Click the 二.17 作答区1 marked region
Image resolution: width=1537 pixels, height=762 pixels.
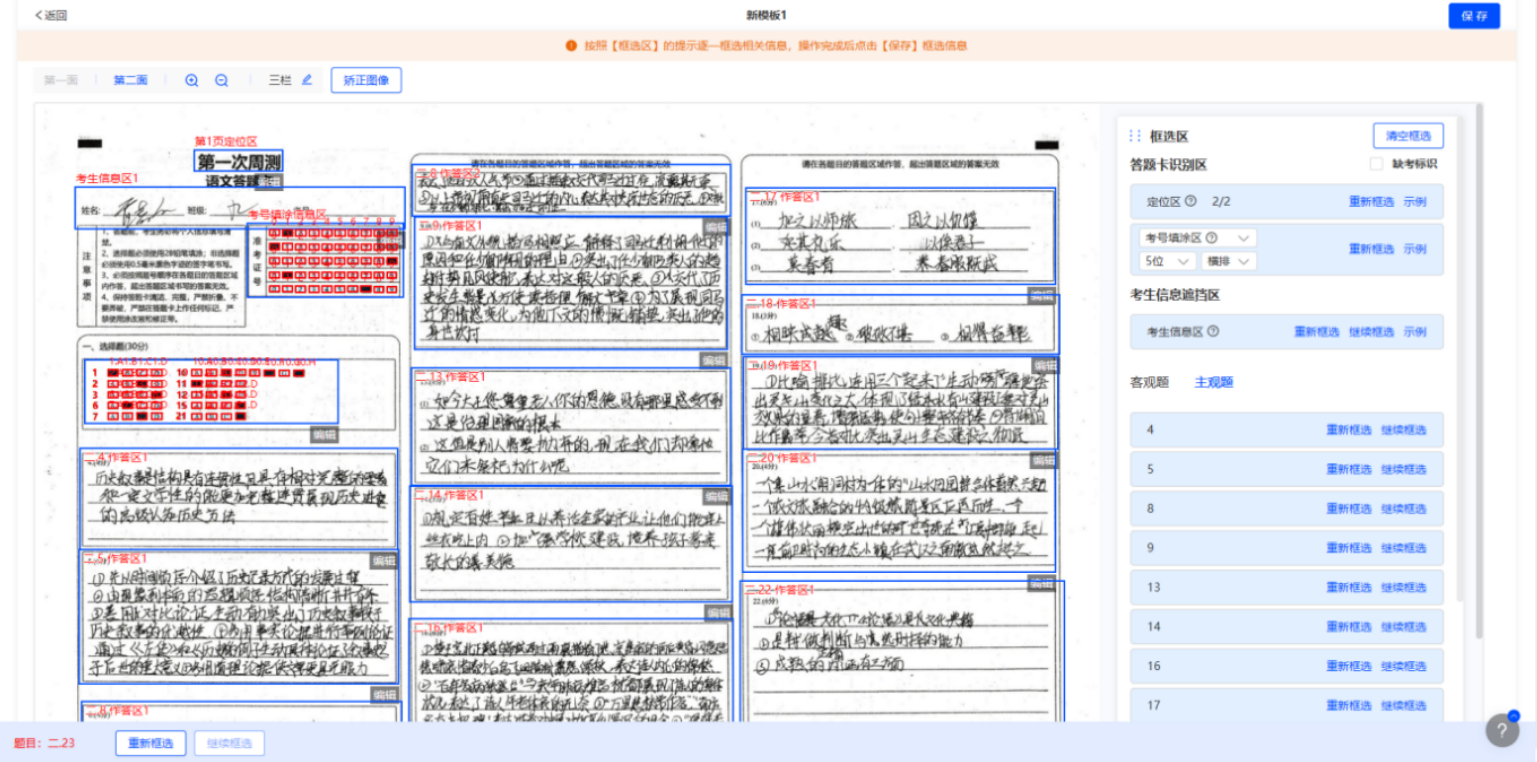pyautogui.click(x=900, y=236)
